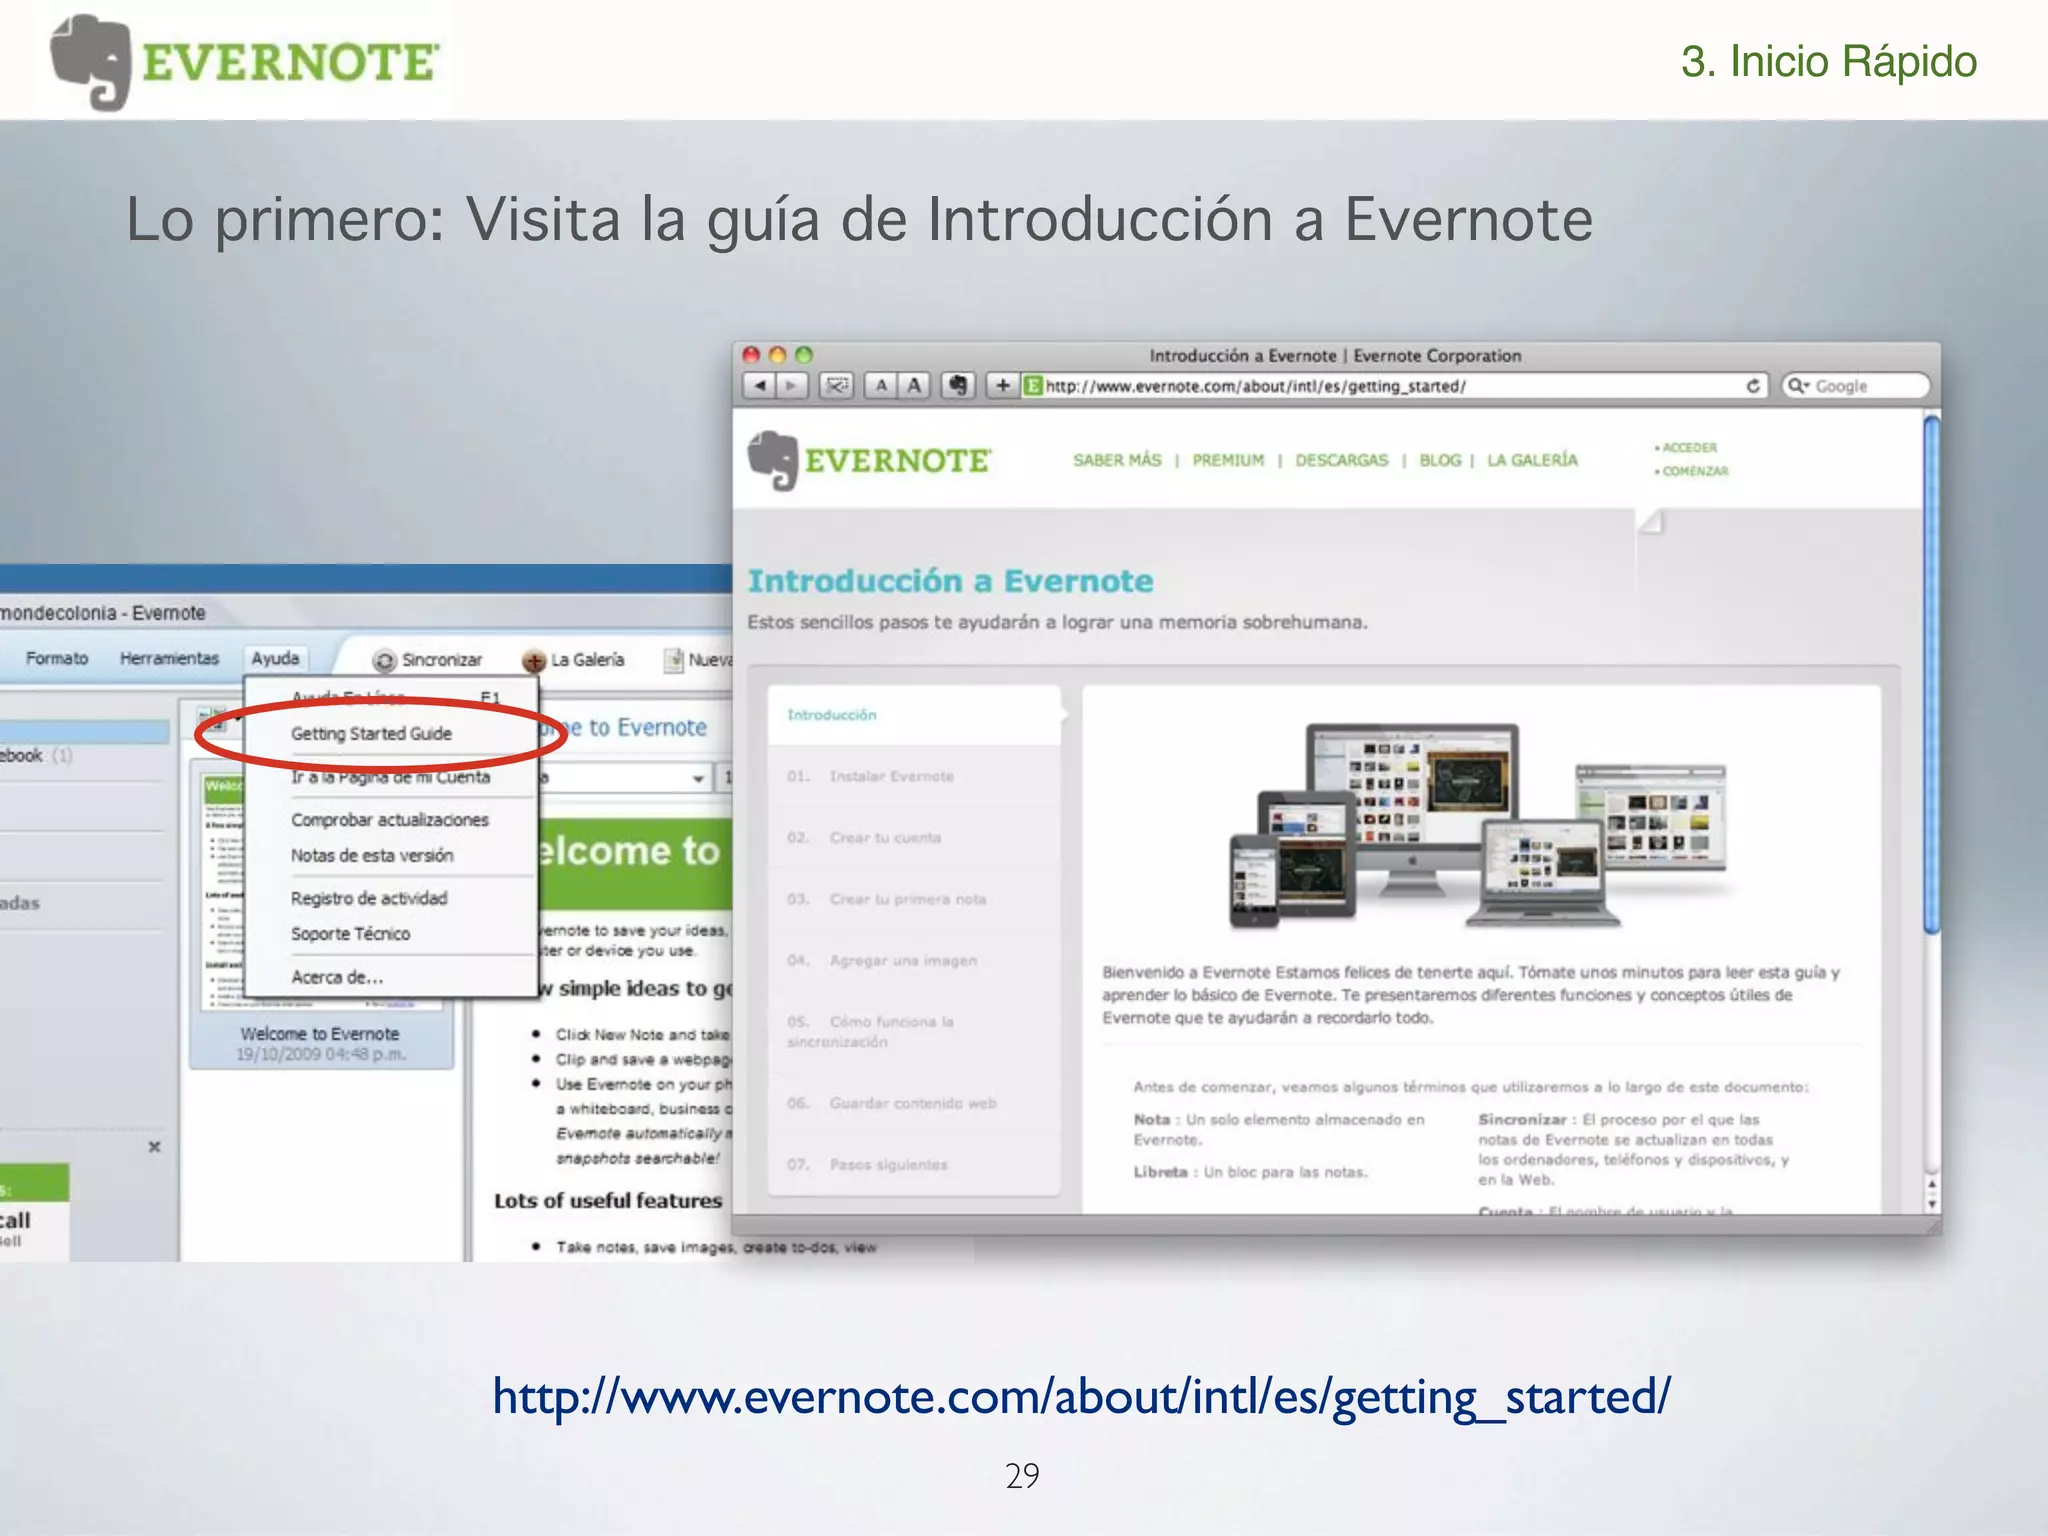Click the ACCEDER link
Image resolution: width=2048 pixels, height=1536 pixels.
pos(1689,447)
